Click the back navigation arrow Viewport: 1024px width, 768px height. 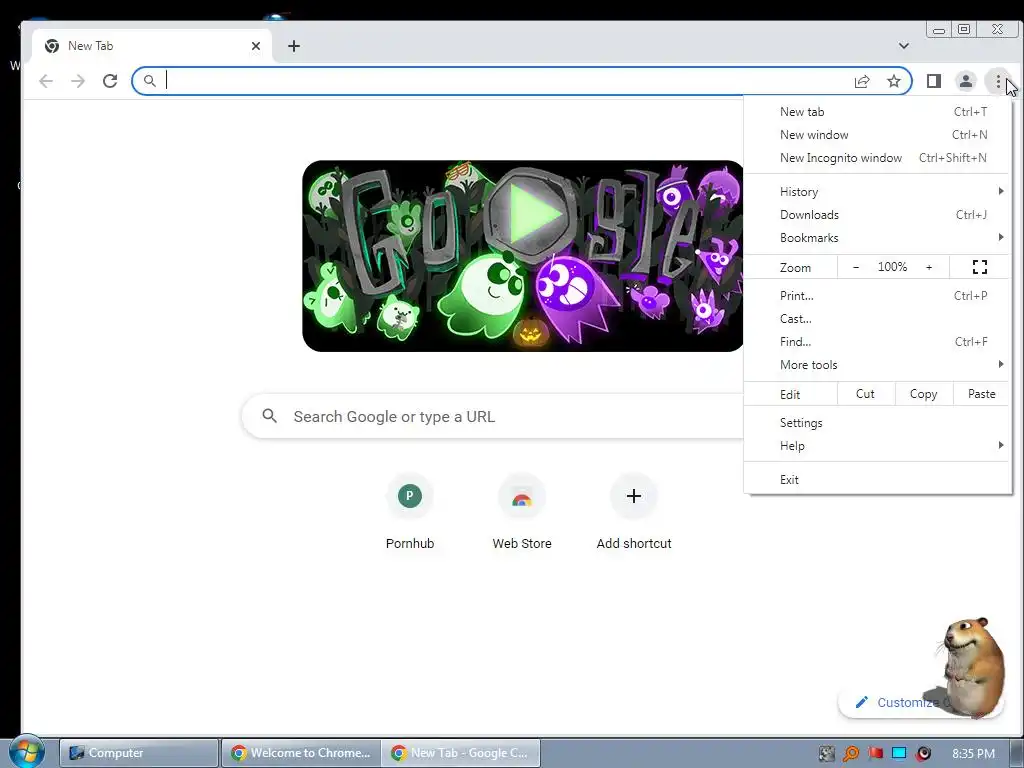[46, 81]
